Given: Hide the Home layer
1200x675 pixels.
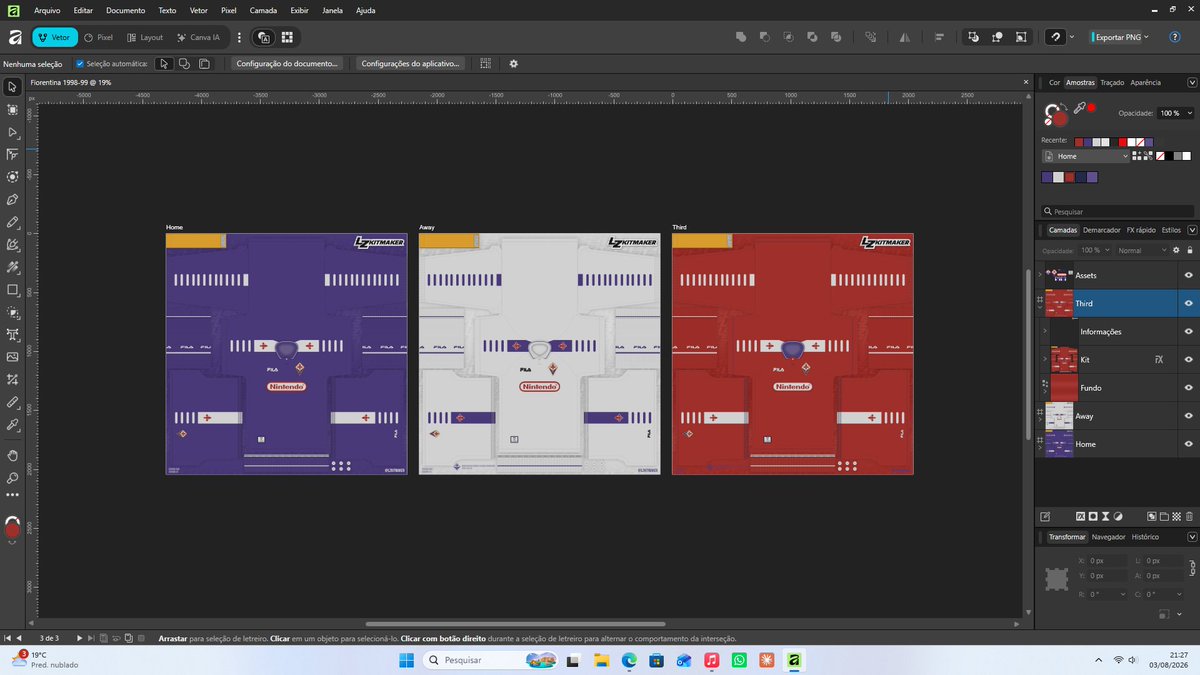Looking at the screenshot, I should (1188, 443).
